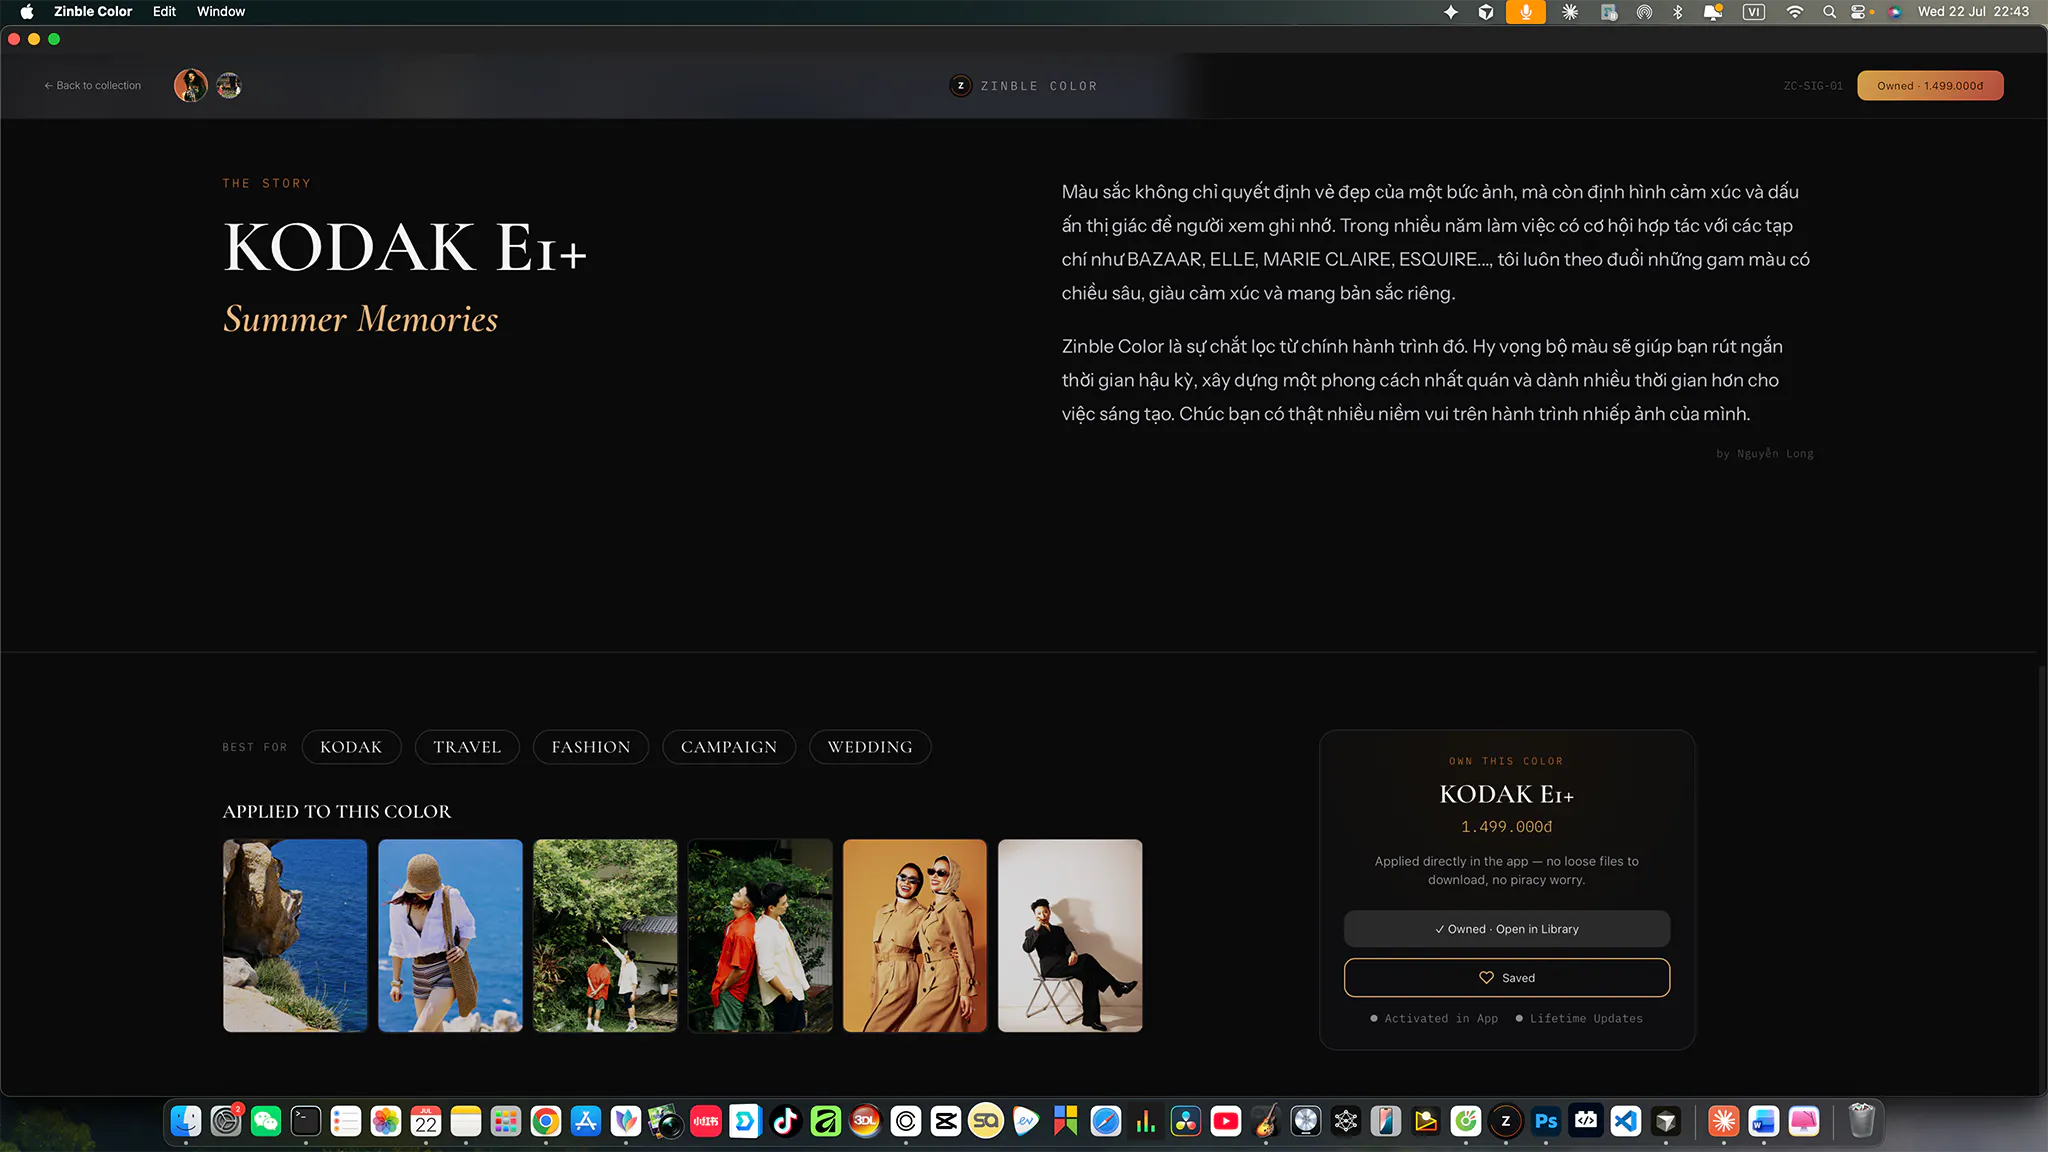Screen dimensions: 2048x1152
Task: Open WeChat in the Dock
Action: [x=266, y=1122]
